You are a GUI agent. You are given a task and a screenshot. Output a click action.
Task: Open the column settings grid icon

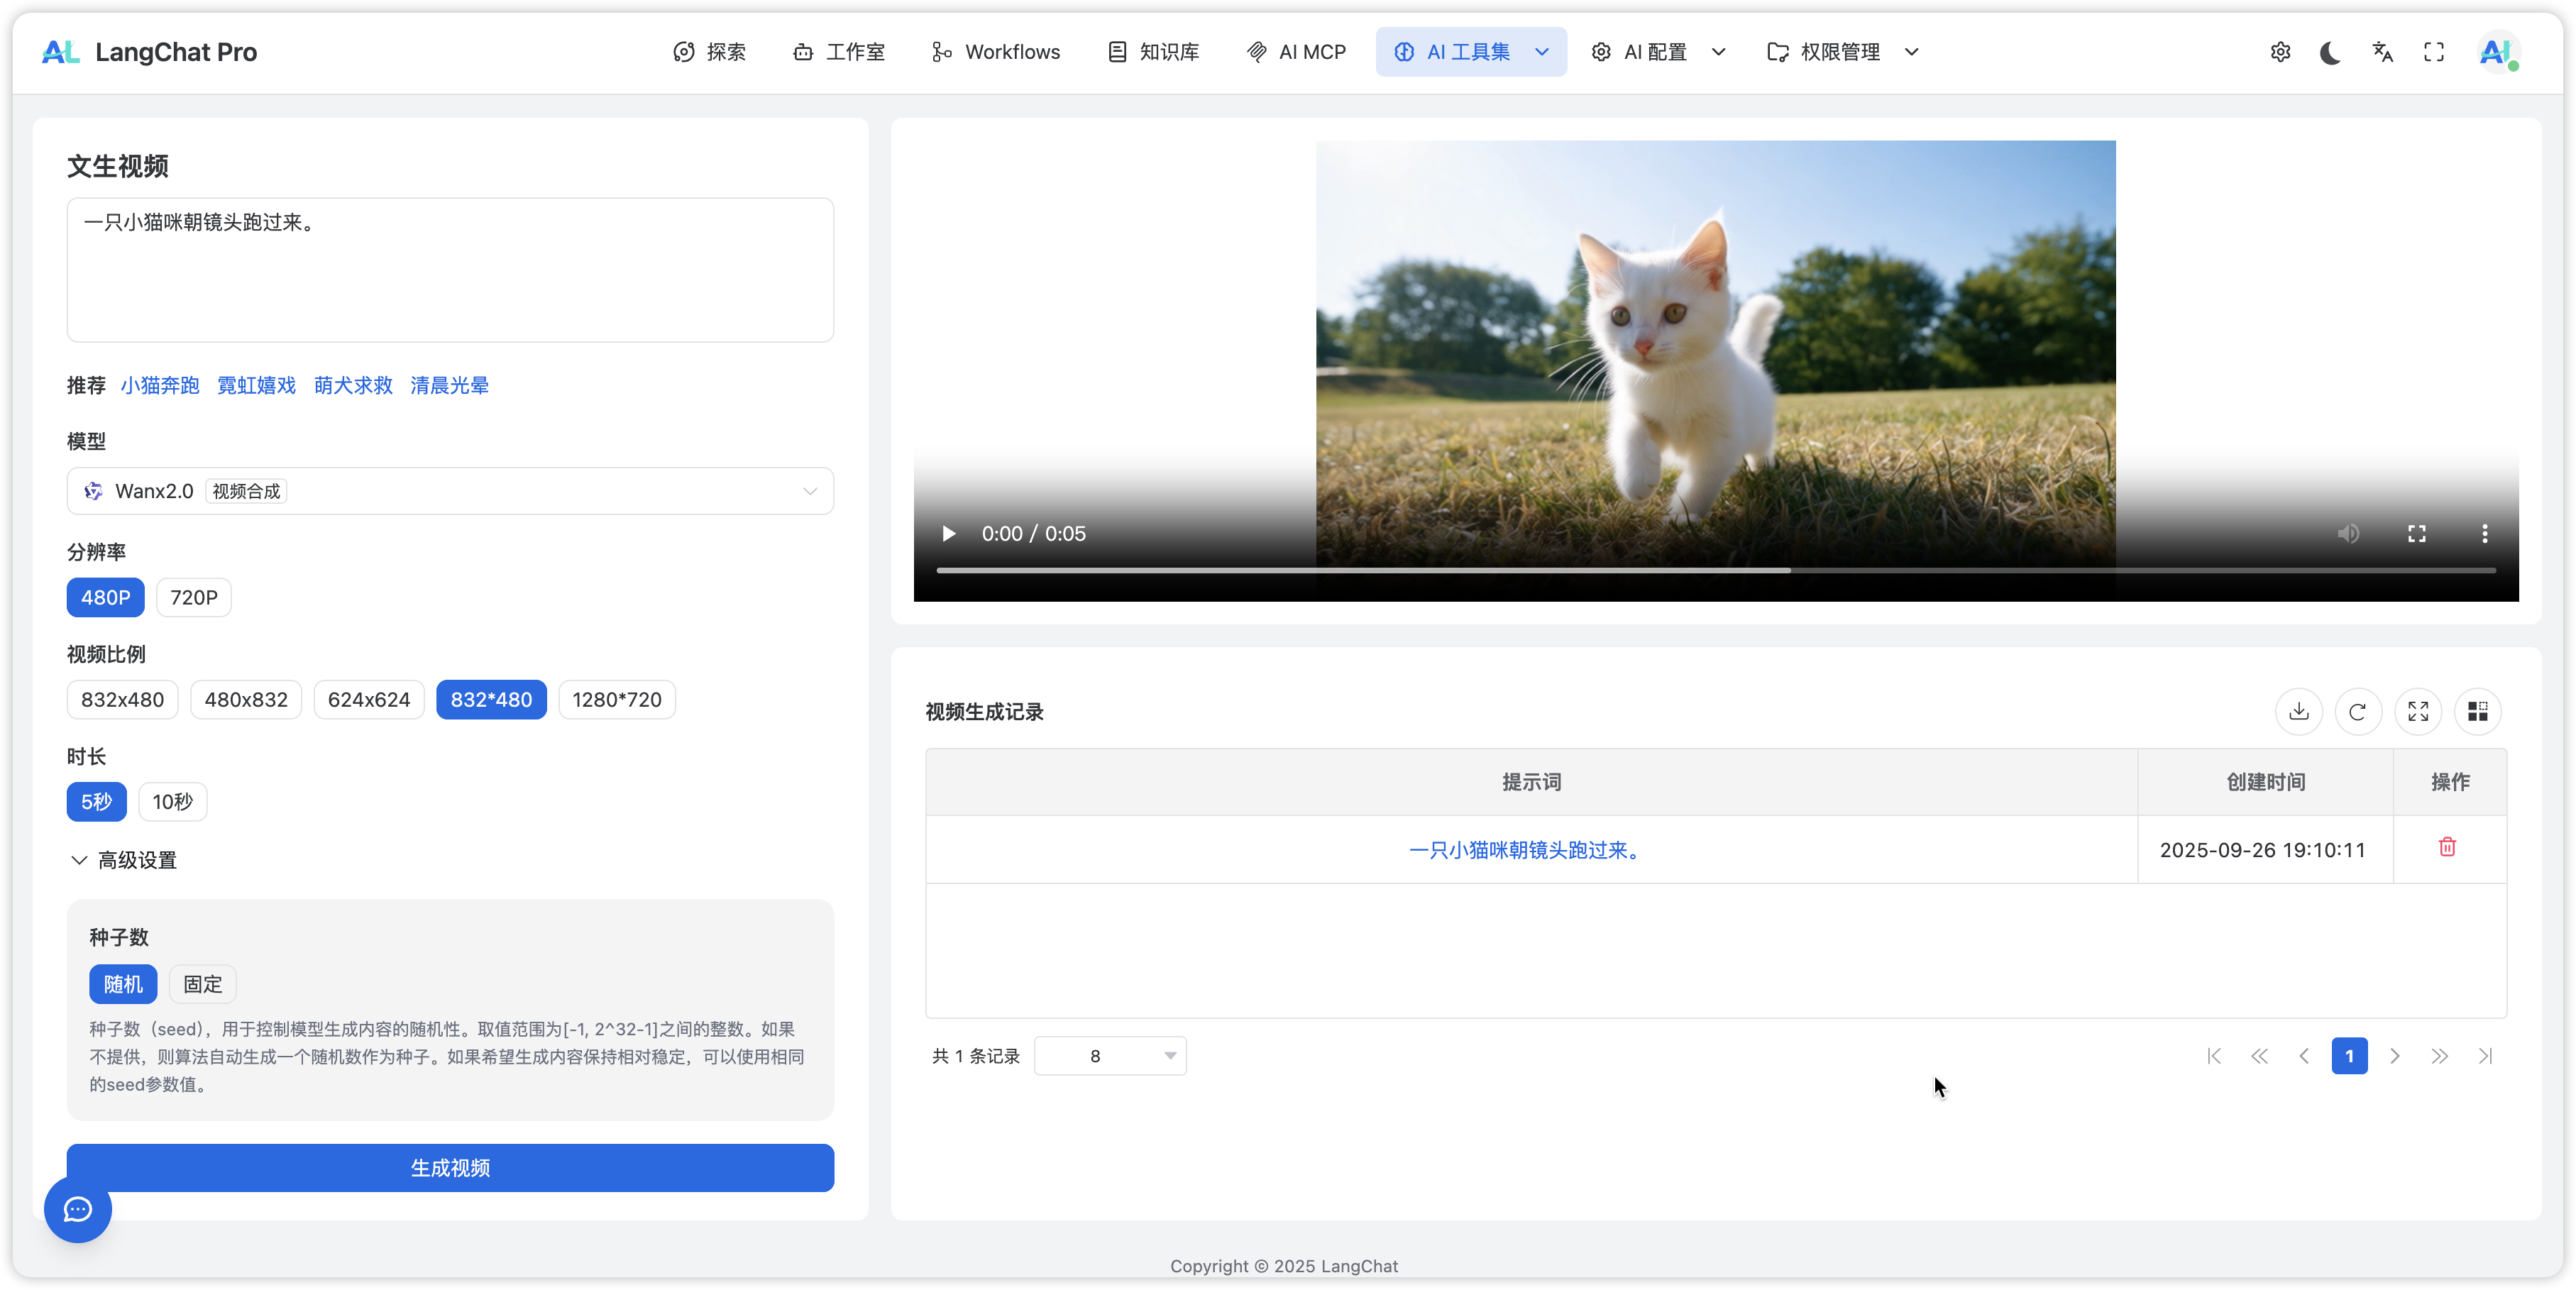point(2477,711)
